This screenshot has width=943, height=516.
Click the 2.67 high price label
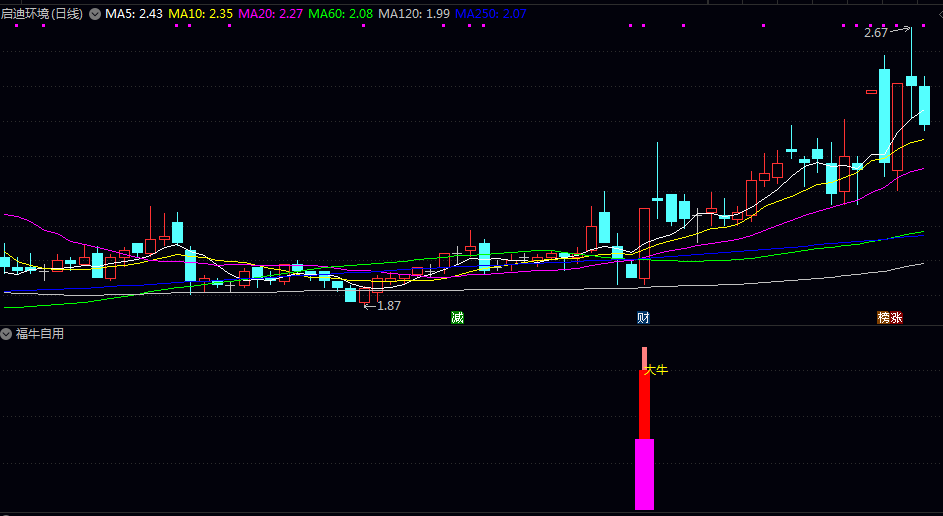point(876,33)
